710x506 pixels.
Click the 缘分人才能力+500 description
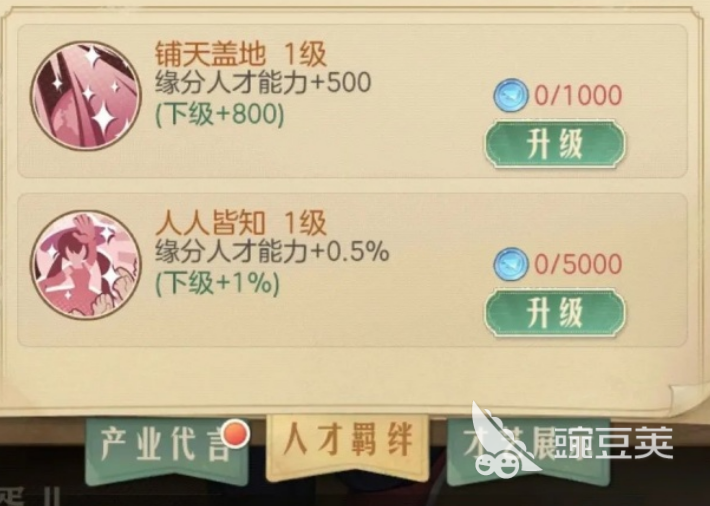click(263, 83)
